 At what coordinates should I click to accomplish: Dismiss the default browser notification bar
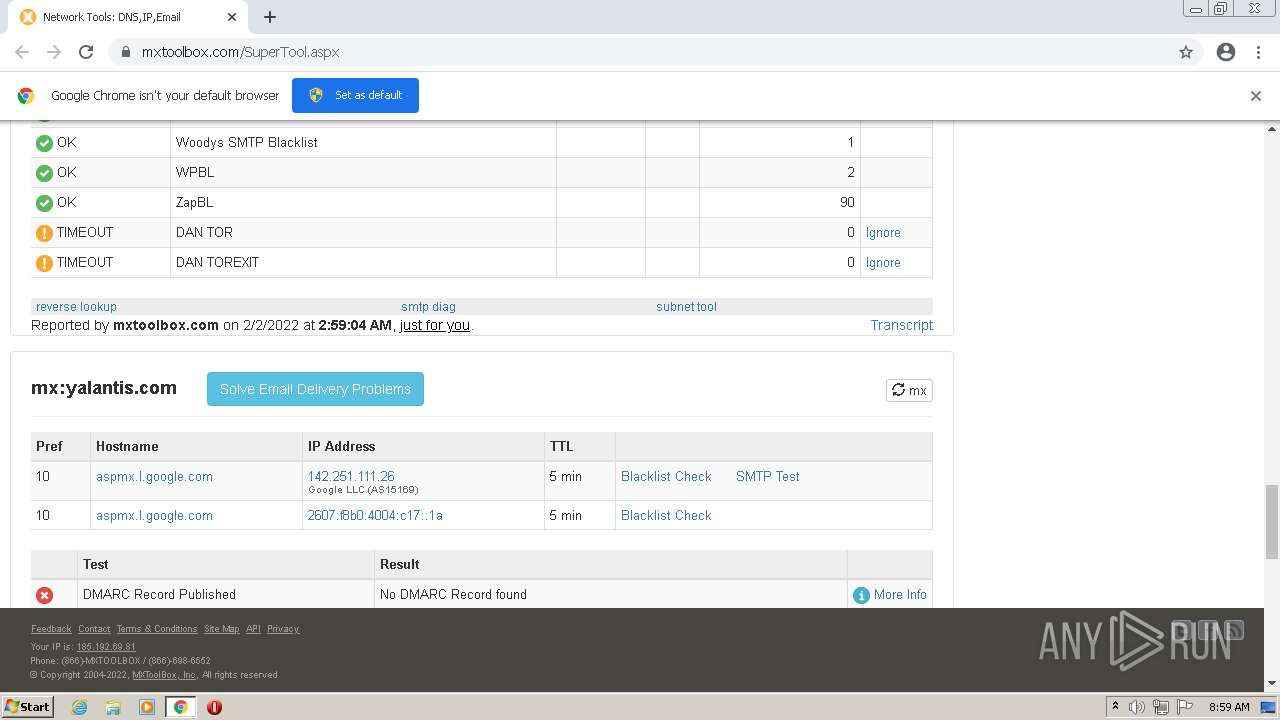pos(1256,96)
